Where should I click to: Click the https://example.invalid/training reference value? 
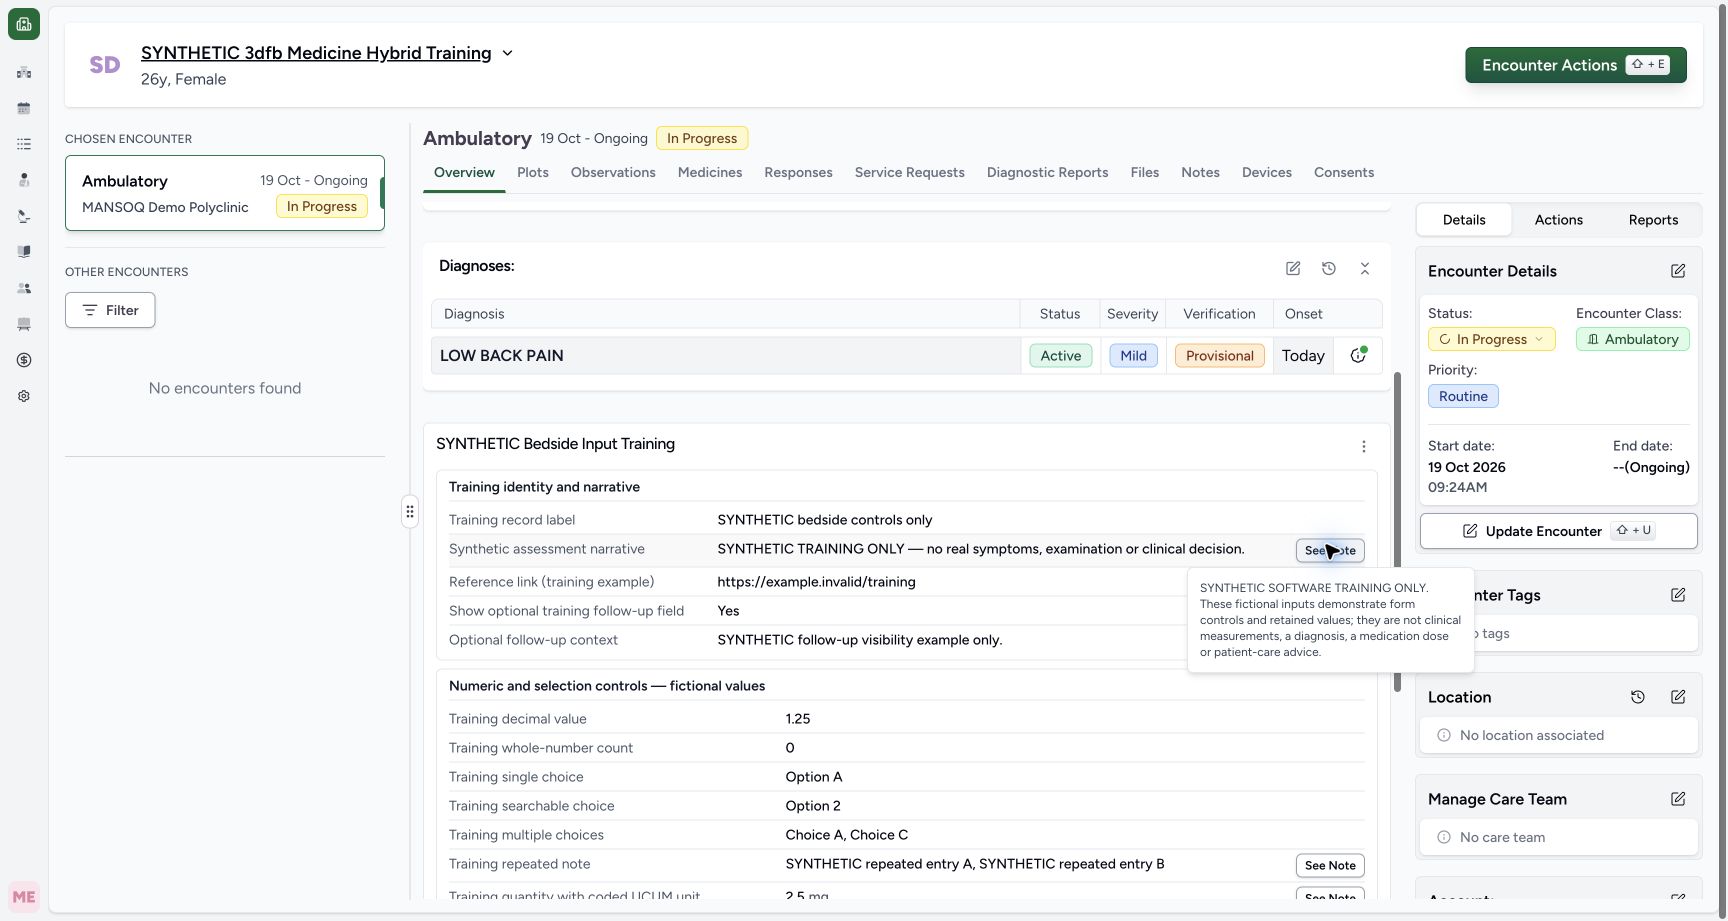click(816, 582)
